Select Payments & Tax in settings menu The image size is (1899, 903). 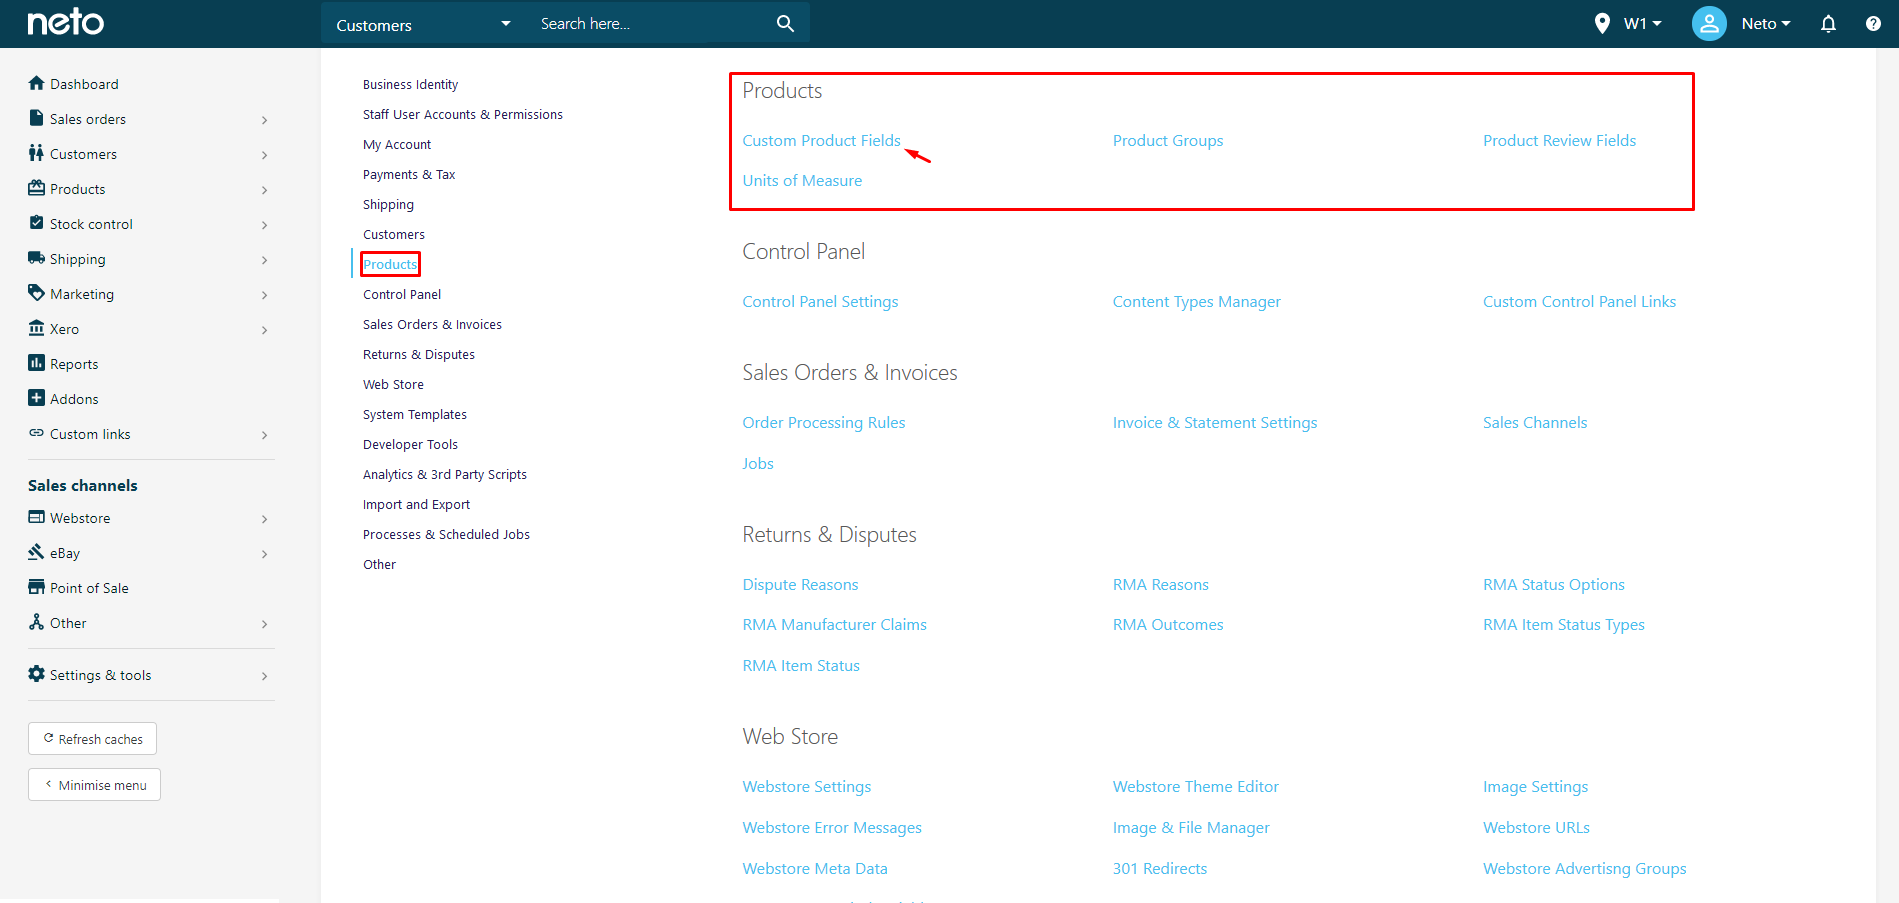coord(409,174)
